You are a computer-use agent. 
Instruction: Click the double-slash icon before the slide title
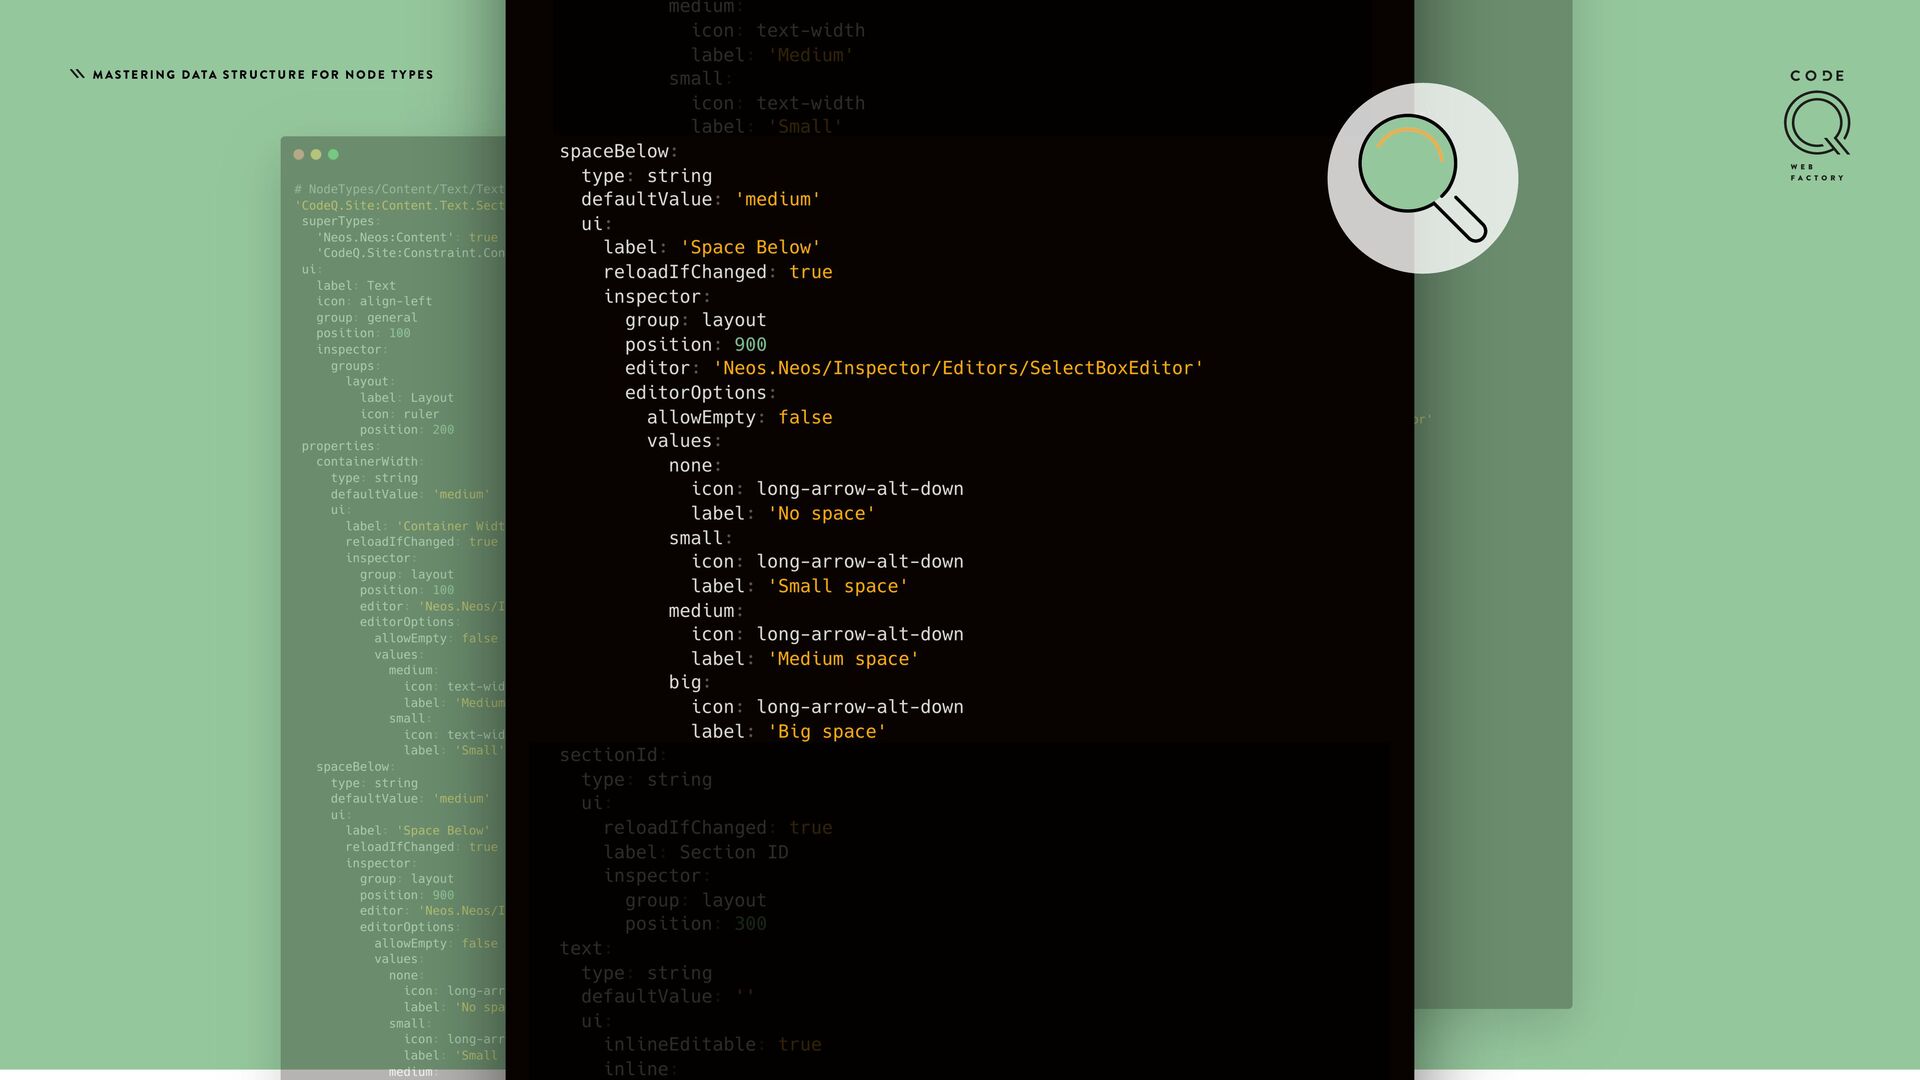tap(77, 74)
